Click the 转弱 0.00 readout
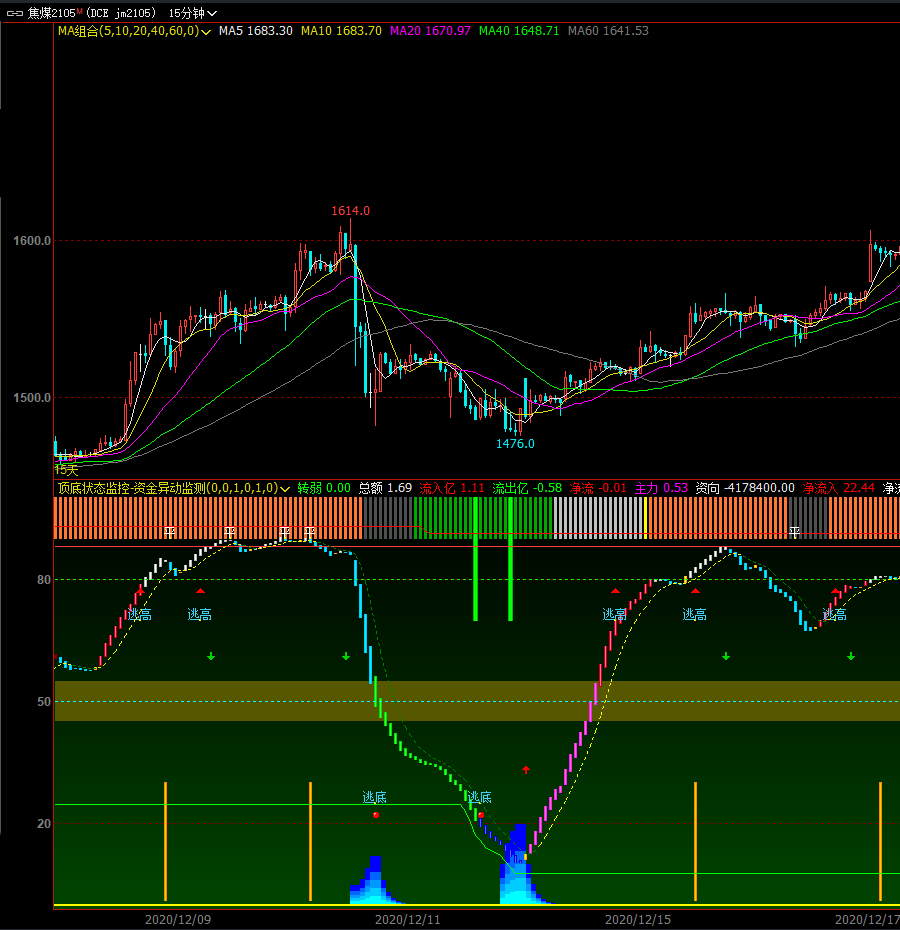Image resolution: width=900 pixels, height=930 pixels. pos(324,488)
